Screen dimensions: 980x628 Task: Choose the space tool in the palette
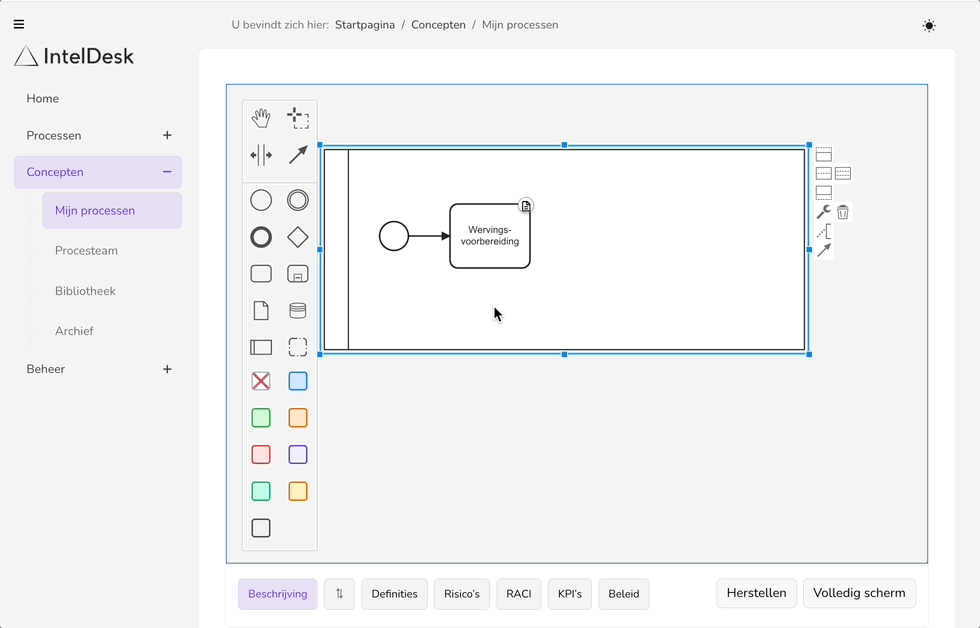coord(261,155)
